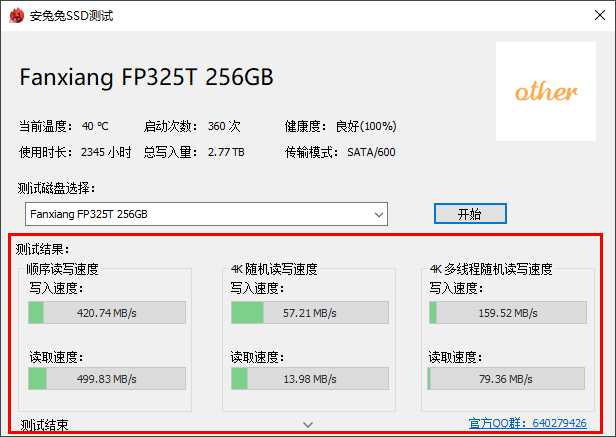Click the Fanxiang FP325T 256GB title heading
The width and height of the screenshot is (616, 437).
[146, 77]
